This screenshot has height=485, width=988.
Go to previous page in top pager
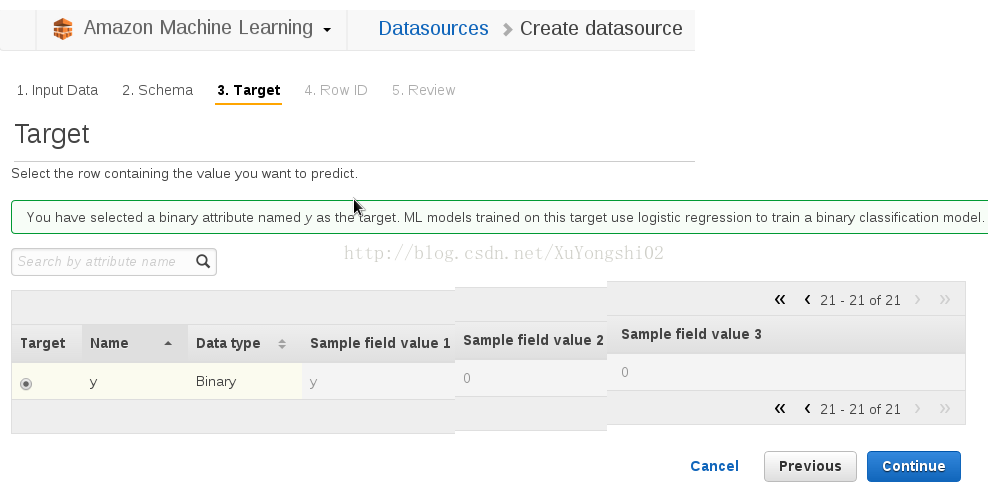pyautogui.click(x=807, y=300)
